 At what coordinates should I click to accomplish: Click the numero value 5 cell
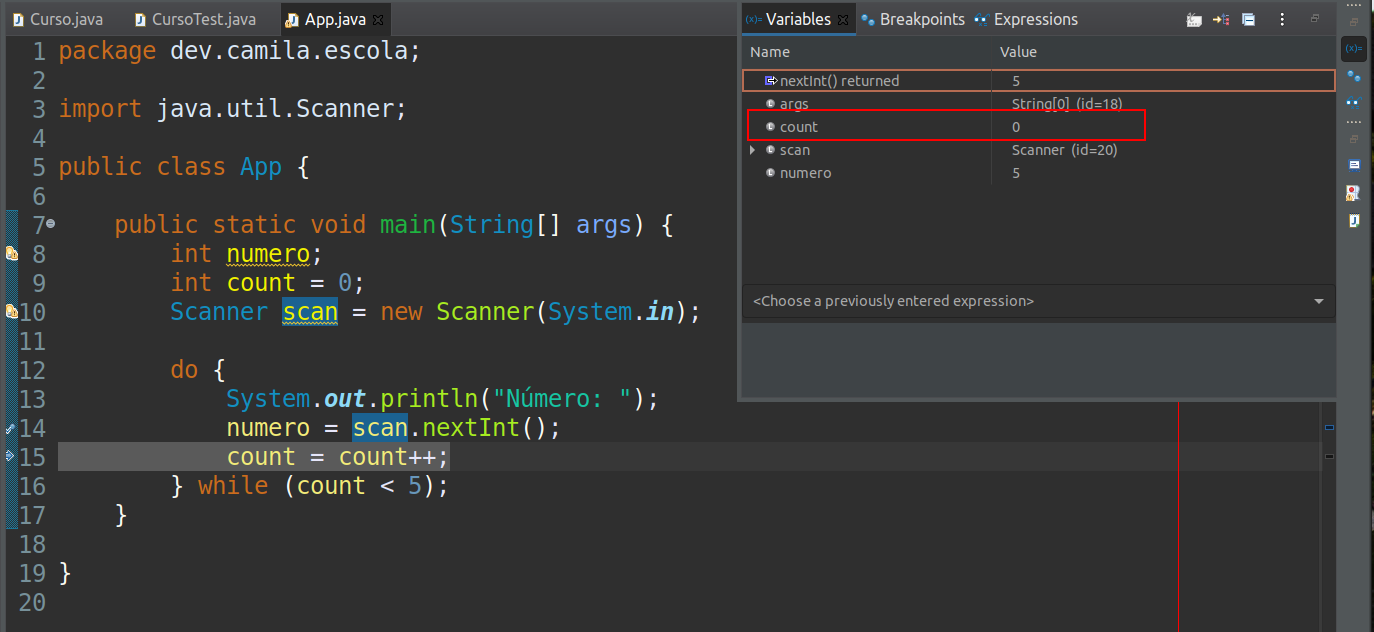click(x=1016, y=173)
